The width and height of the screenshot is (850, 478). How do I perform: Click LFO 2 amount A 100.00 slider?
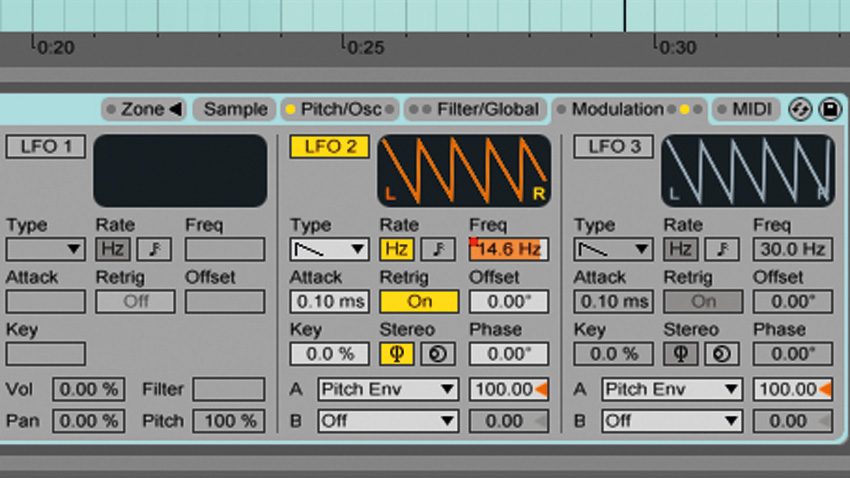[x=508, y=389]
